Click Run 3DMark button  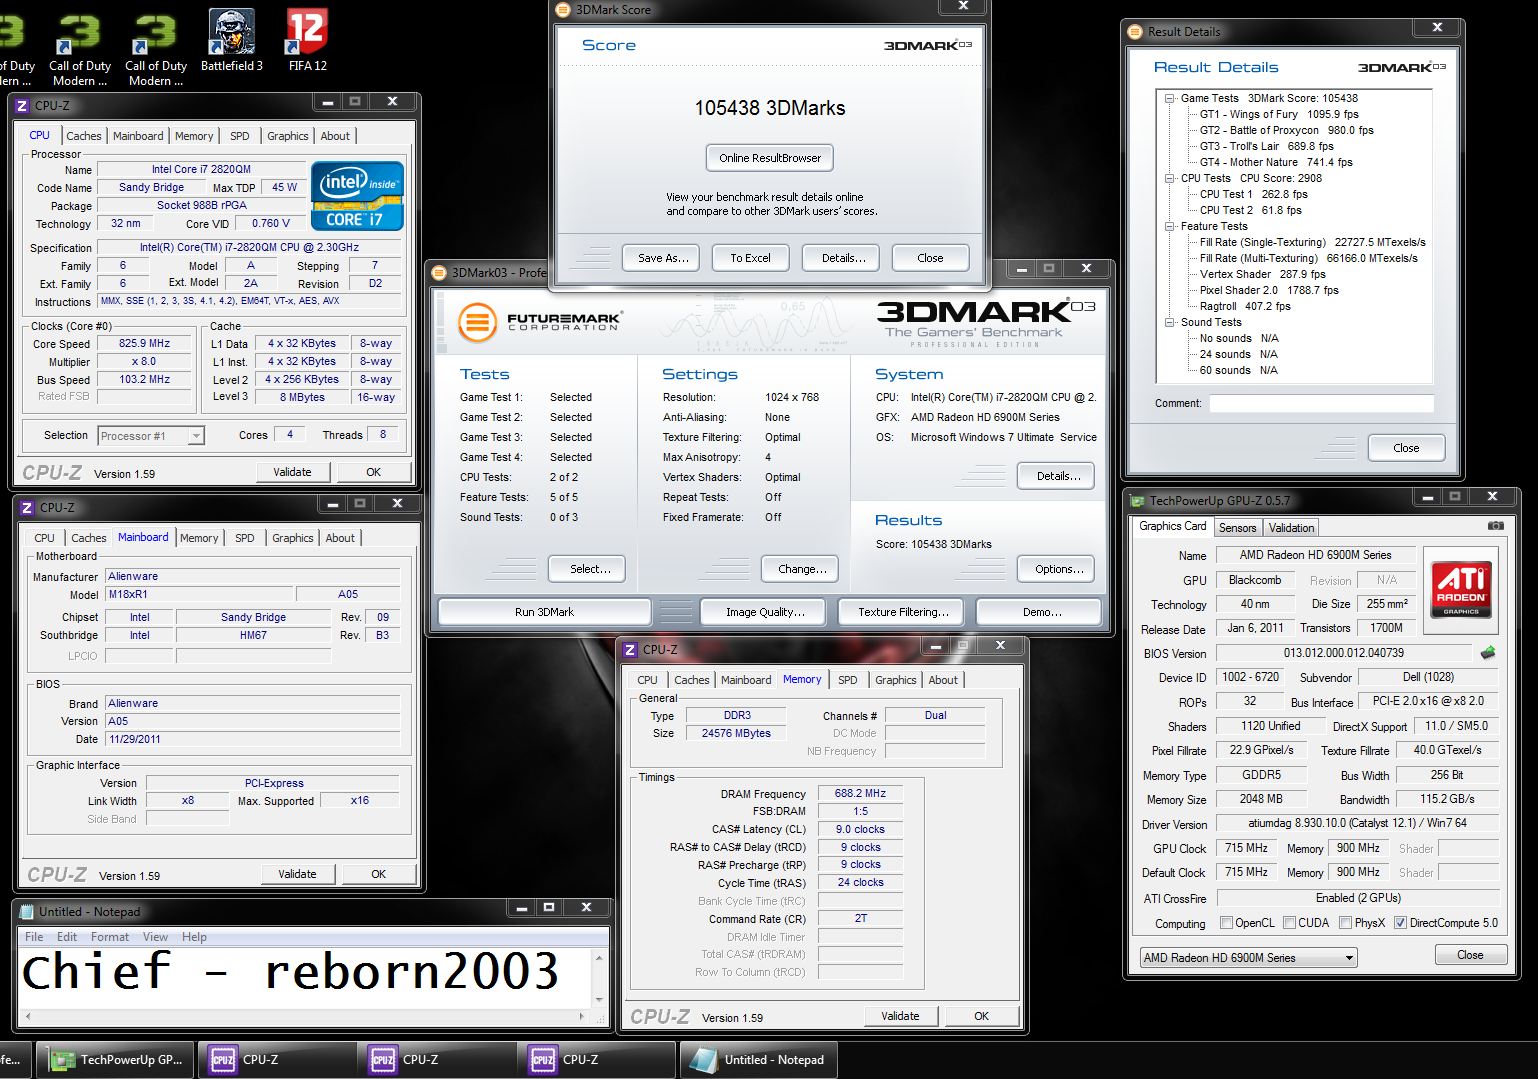[544, 612]
